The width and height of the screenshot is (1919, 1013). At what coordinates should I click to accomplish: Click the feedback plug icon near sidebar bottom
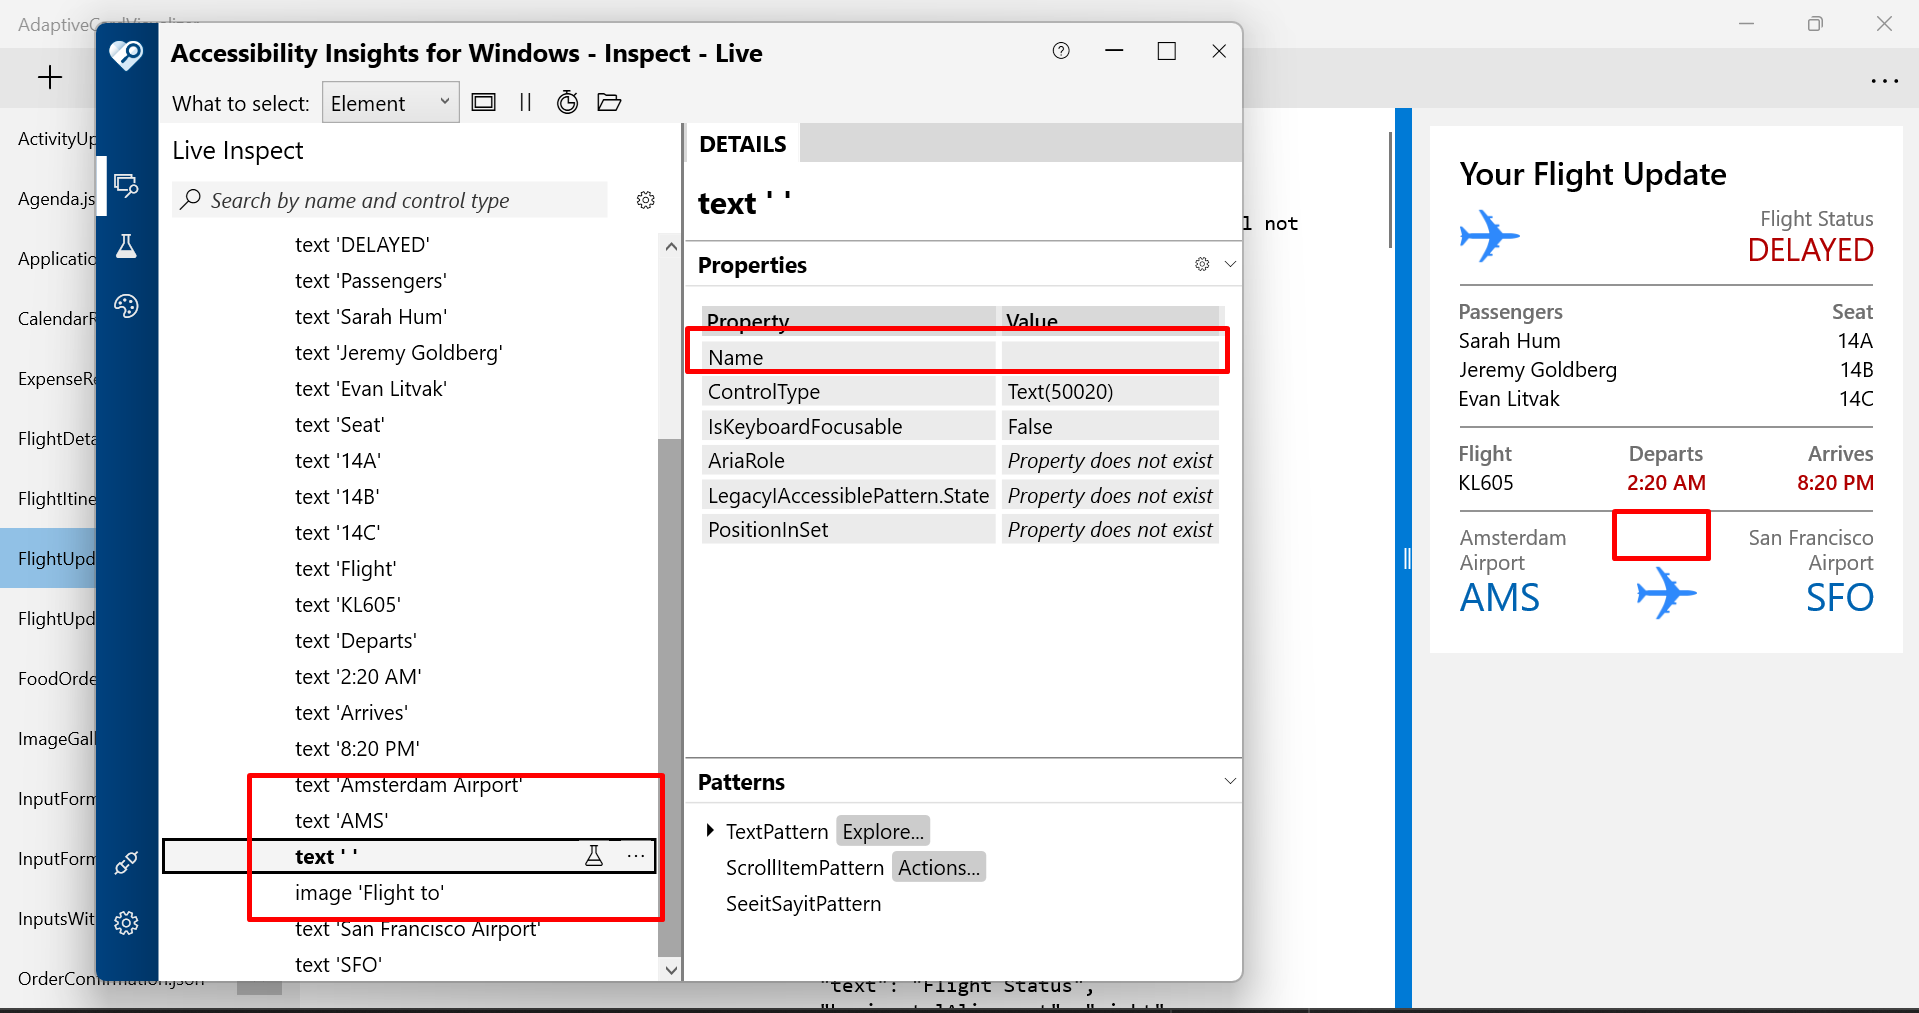pos(126,862)
